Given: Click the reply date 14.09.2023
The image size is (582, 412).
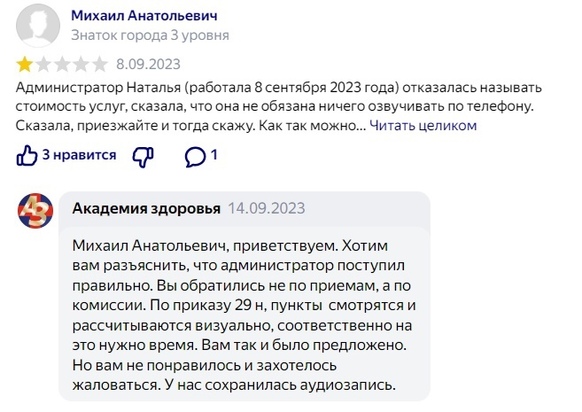Looking at the screenshot, I should pyautogui.click(x=267, y=208).
